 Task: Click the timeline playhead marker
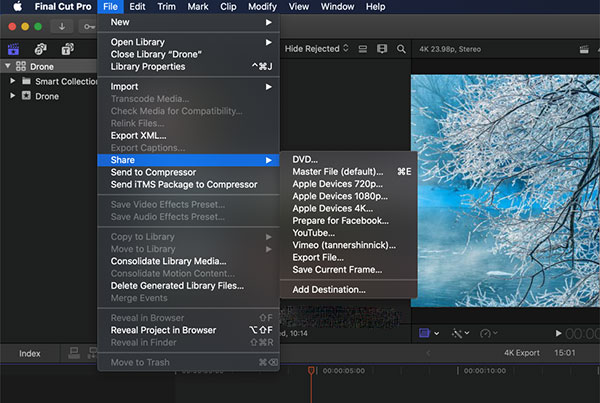coord(311,370)
